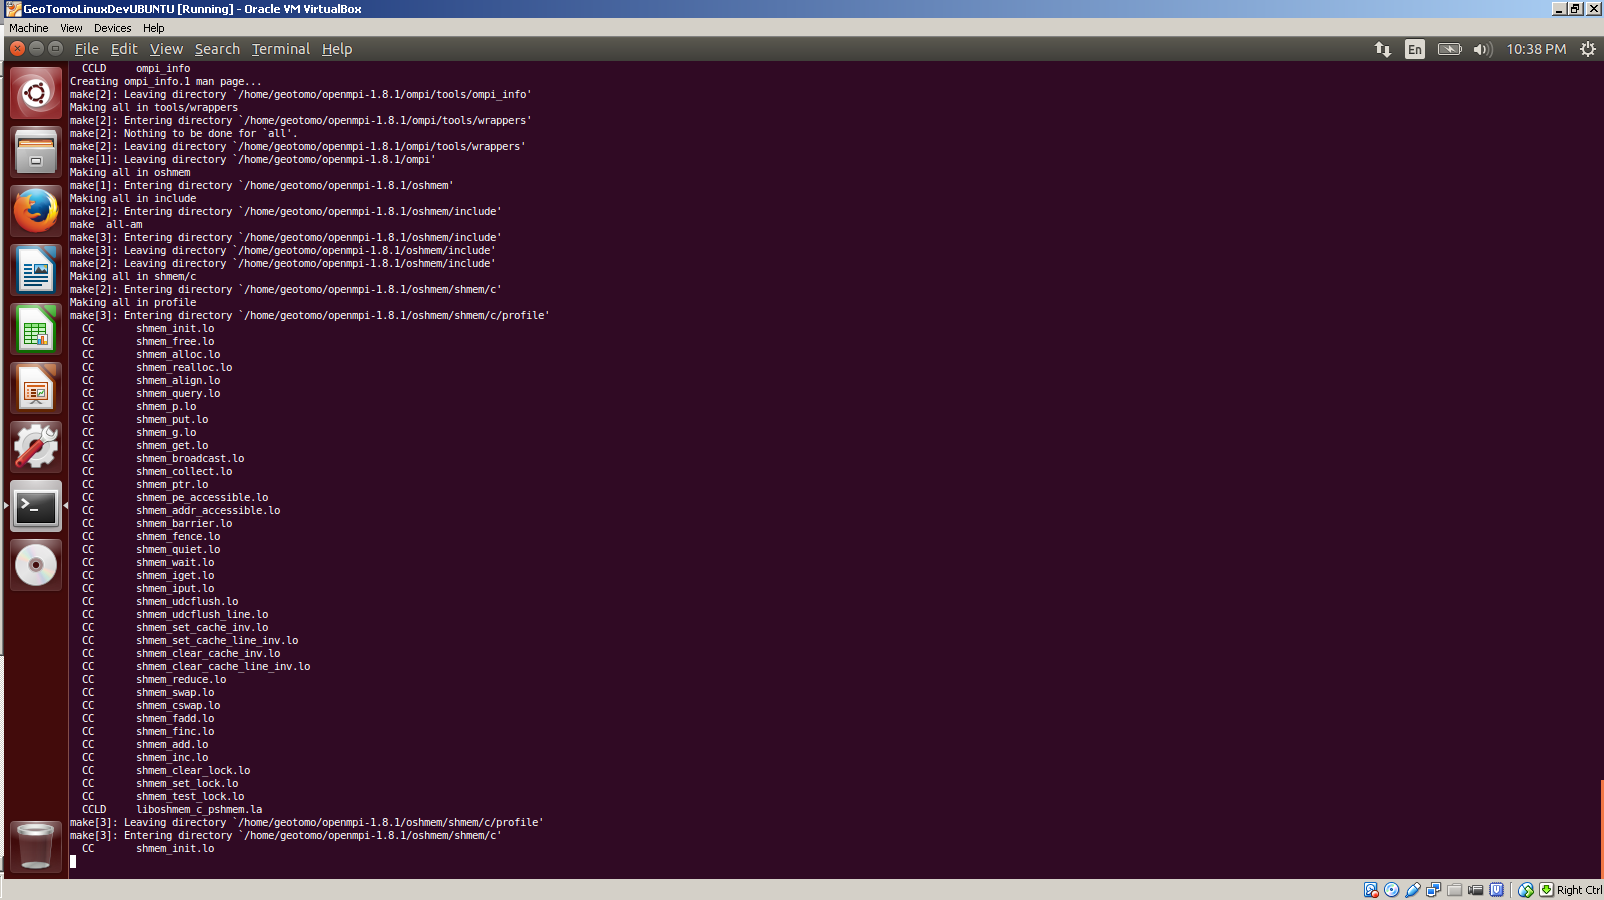Open LibreOffice Impress from the launcher
Viewport: 1604px width, 900px height.
pyautogui.click(x=36, y=388)
